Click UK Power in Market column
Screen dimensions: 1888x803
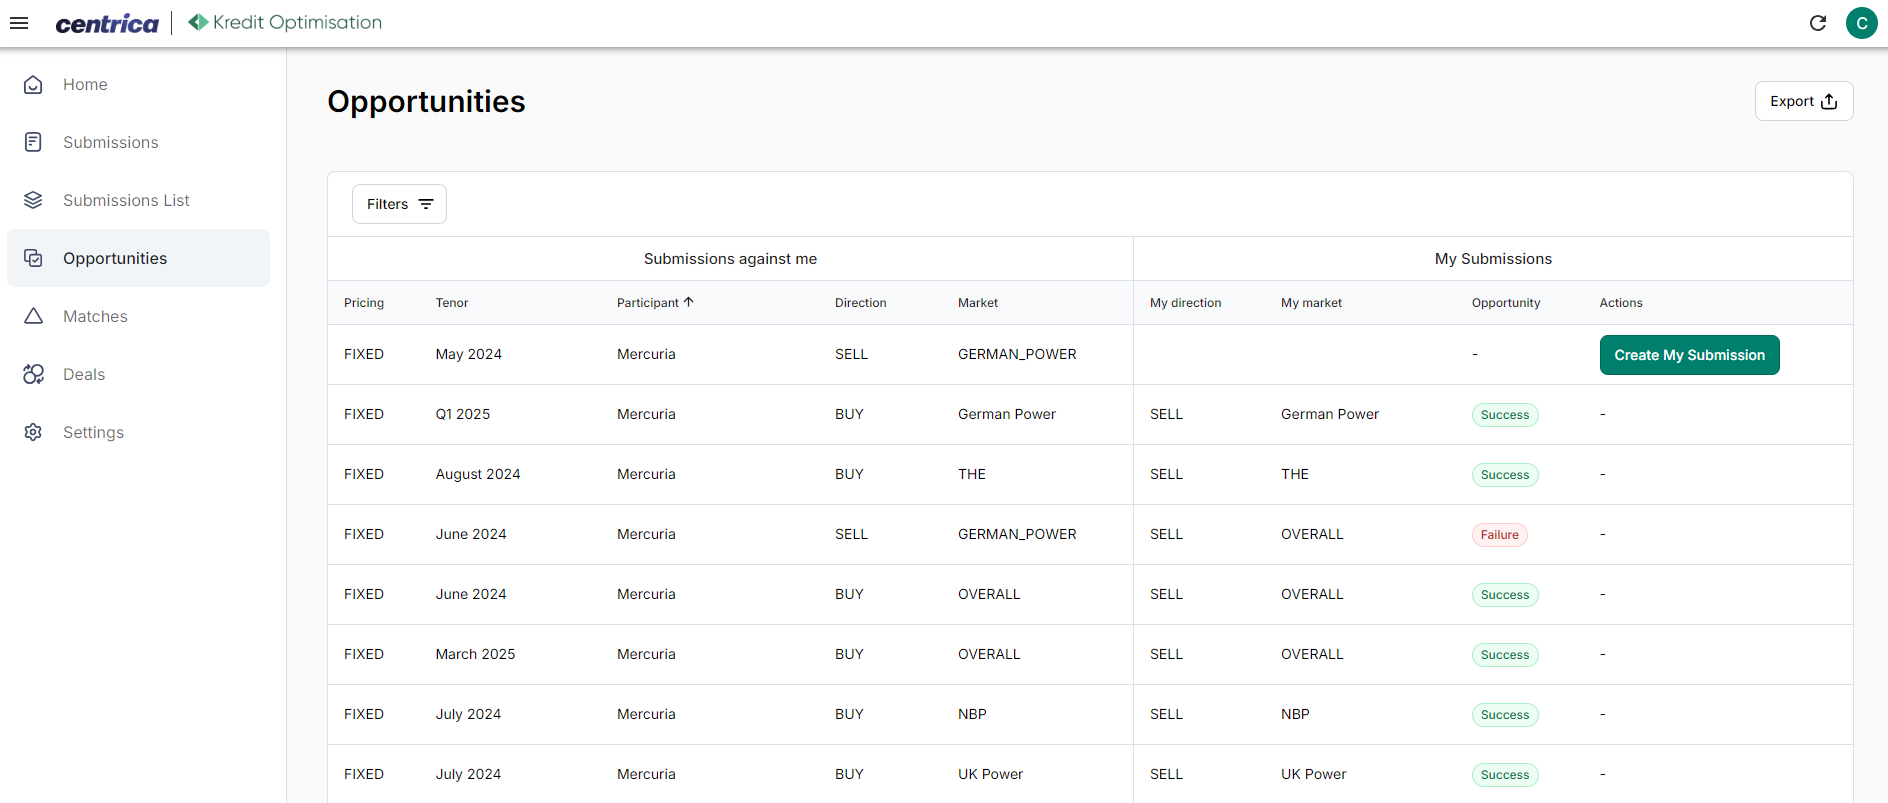pyautogui.click(x=990, y=774)
